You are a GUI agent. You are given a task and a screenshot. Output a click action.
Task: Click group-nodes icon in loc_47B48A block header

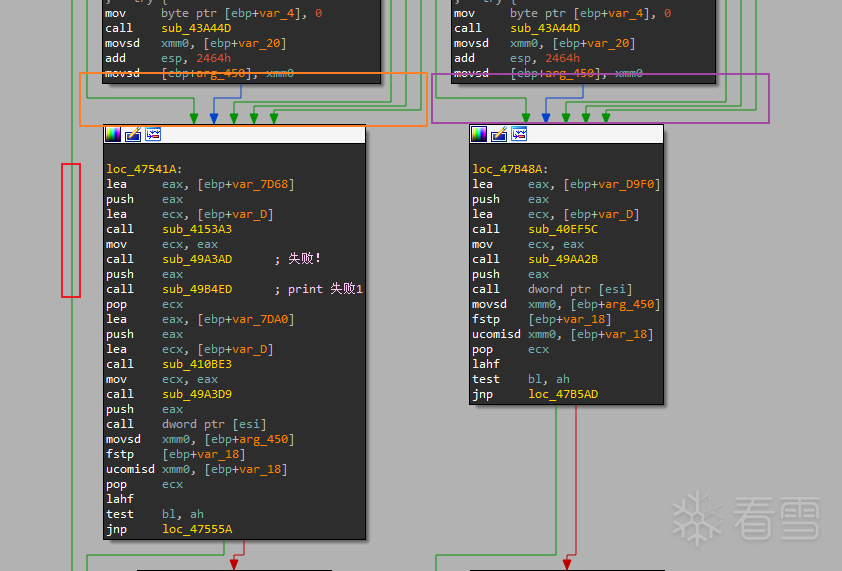pos(519,134)
